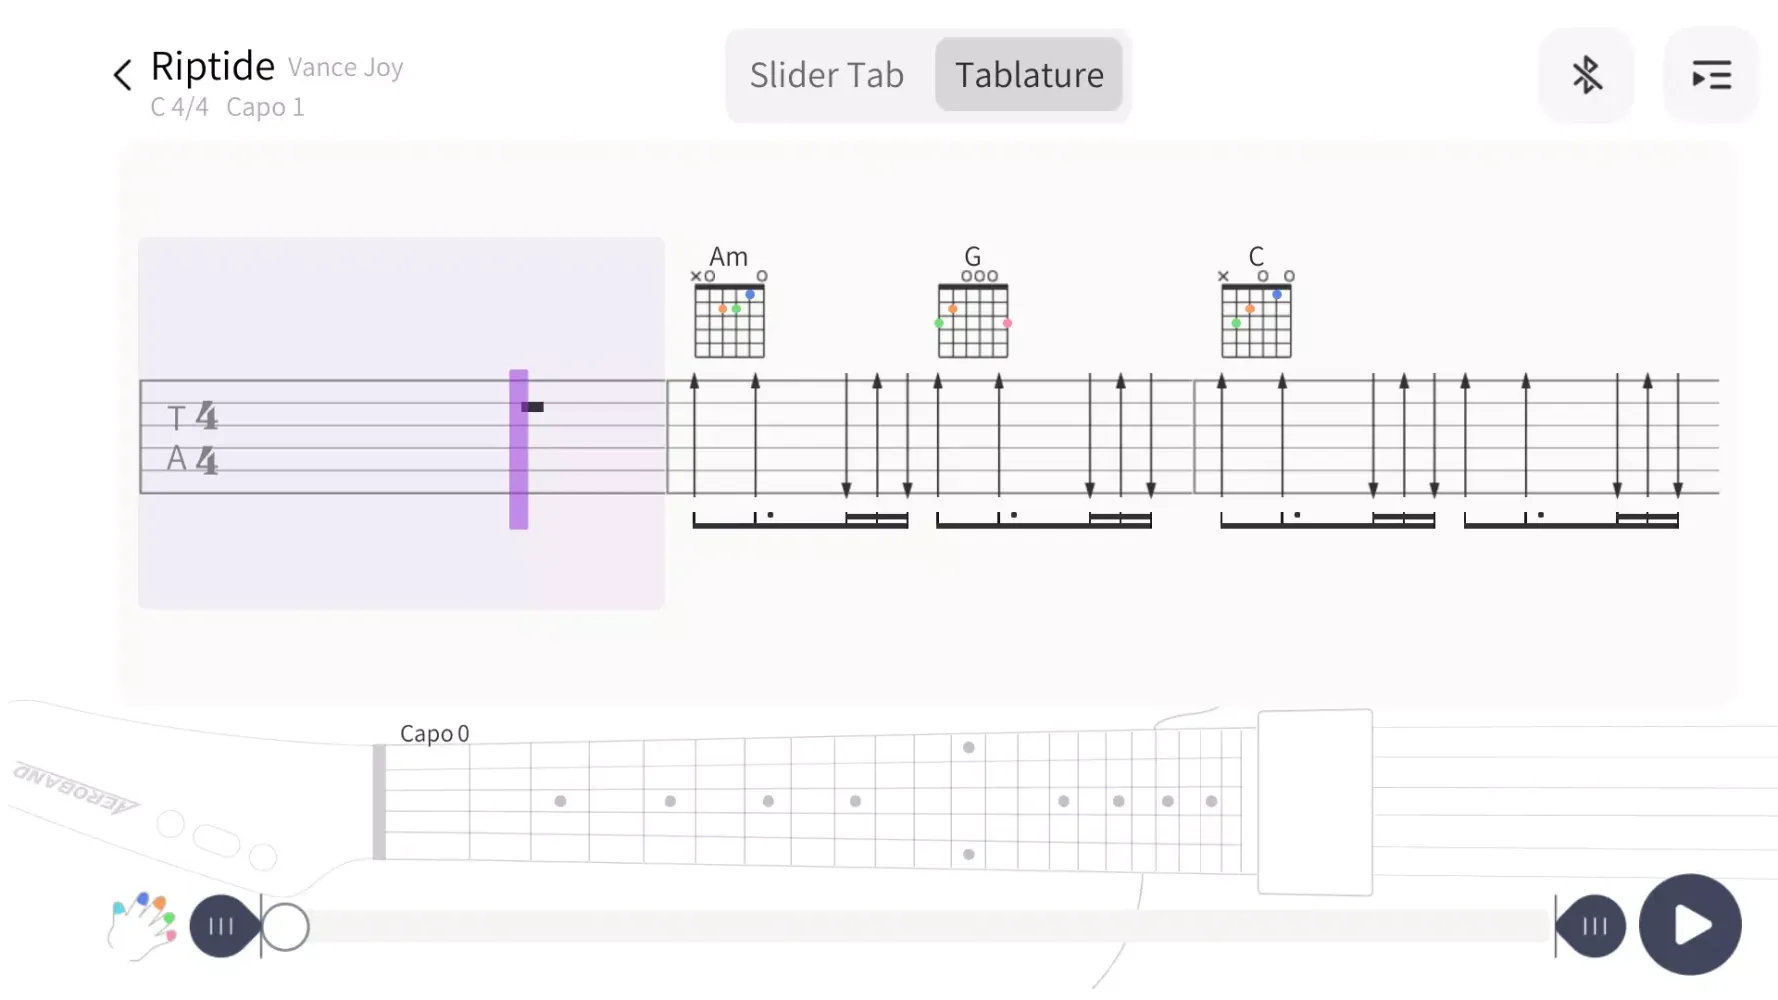Click the purple playhead cursor bar
The height and width of the screenshot is (1000, 1778).
(x=518, y=449)
